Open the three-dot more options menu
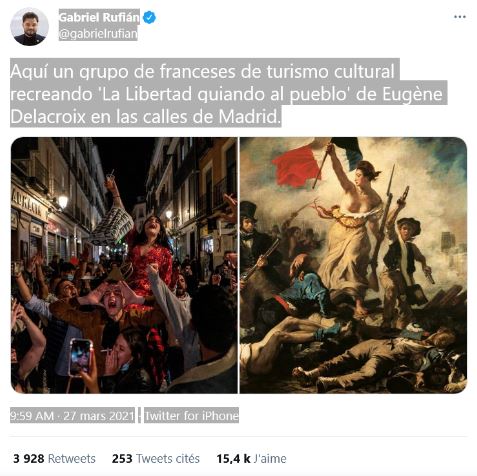Image resolution: width=477 pixels, height=476 pixels. click(460, 17)
